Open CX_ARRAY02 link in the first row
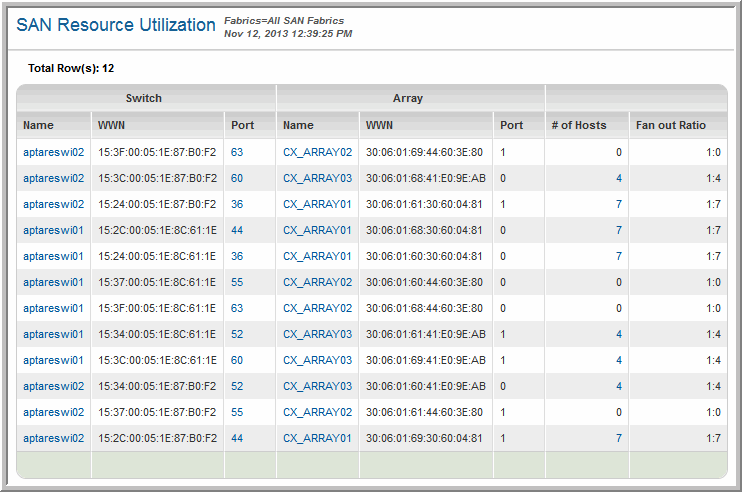742x492 pixels. (317, 152)
